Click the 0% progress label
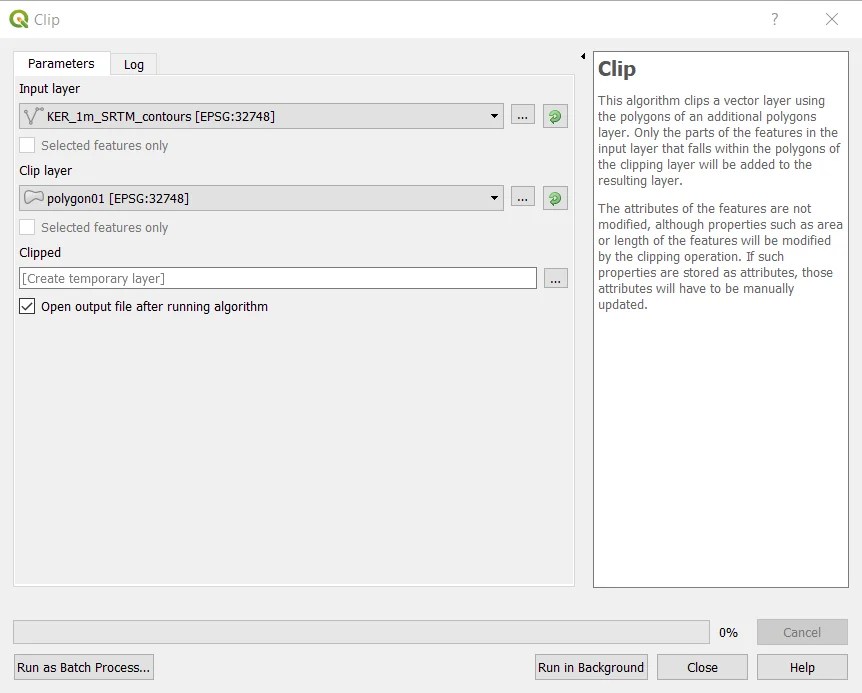This screenshot has height=693, width=862. (x=728, y=633)
